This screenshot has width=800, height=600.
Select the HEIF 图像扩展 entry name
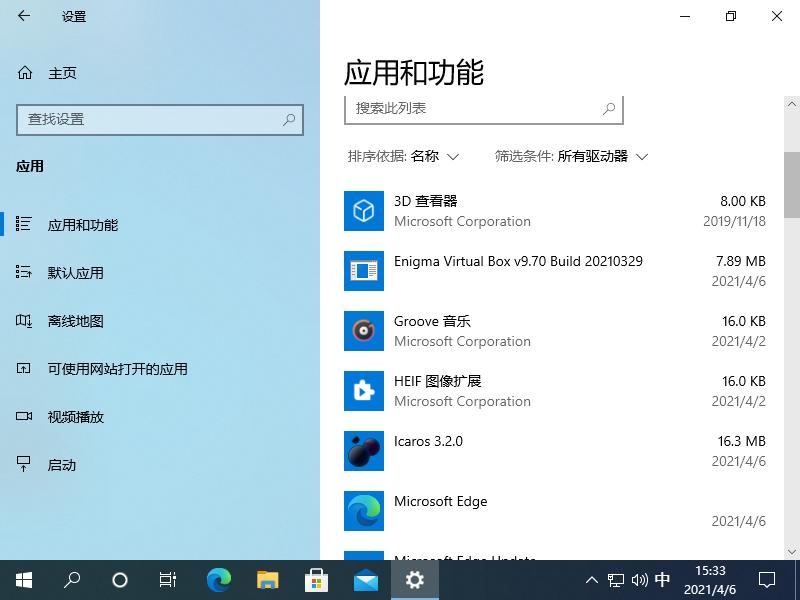(x=438, y=381)
